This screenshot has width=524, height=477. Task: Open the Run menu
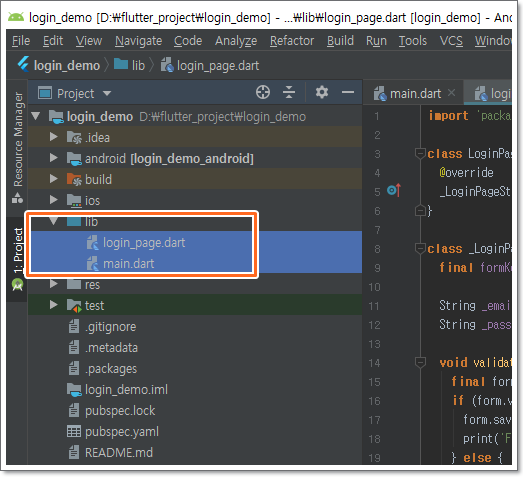376,41
